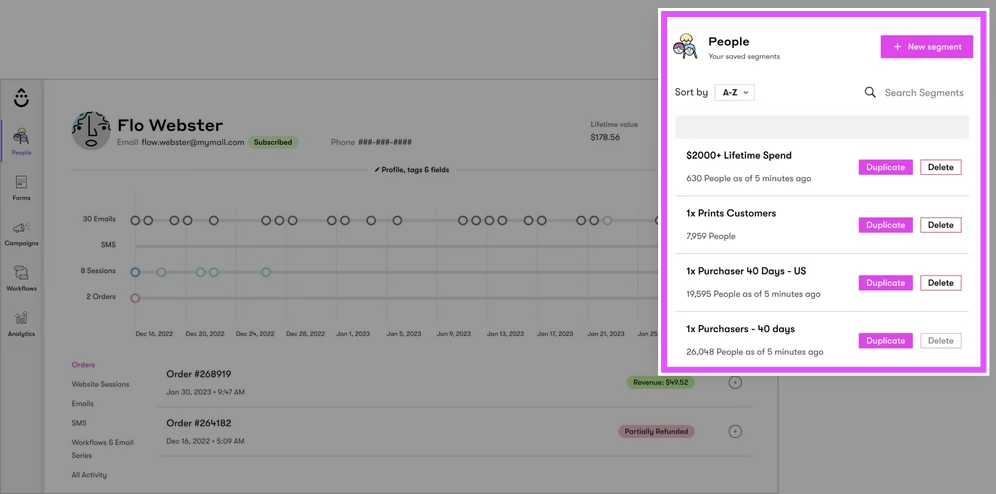Image resolution: width=996 pixels, height=494 pixels.
Task: Click the Search Segments input field
Action: pyautogui.click(x=924, y=93)
